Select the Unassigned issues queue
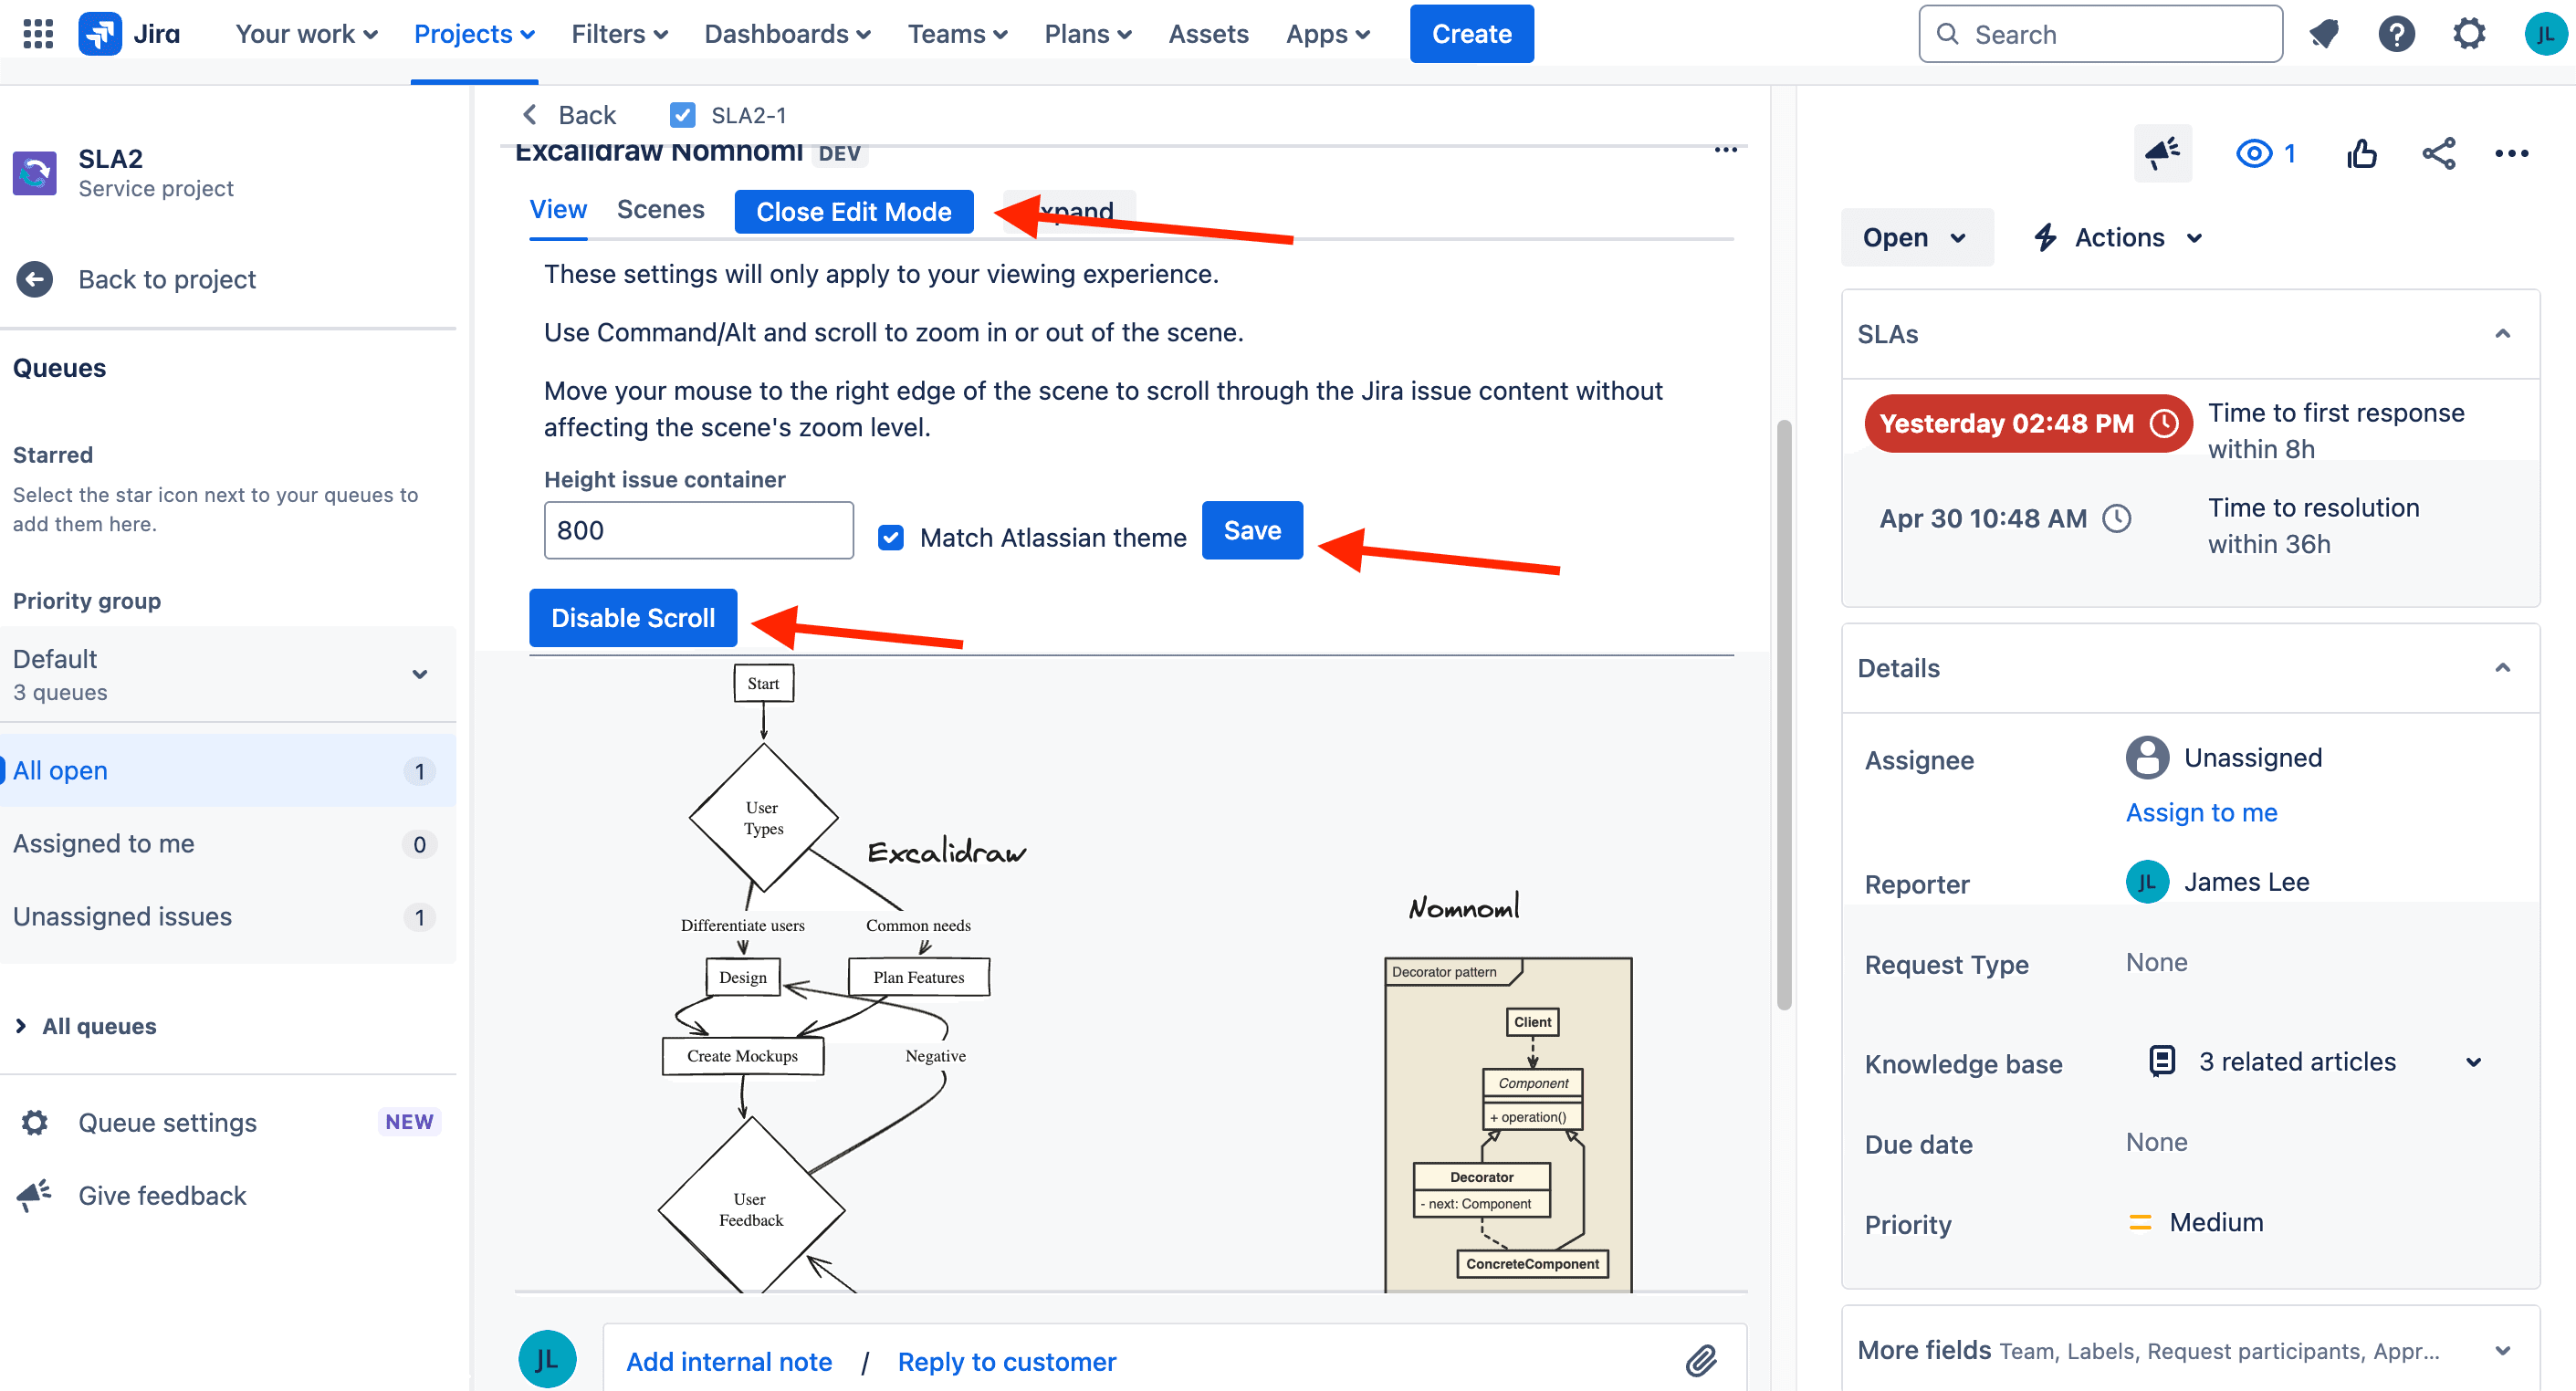Image resolution: width=2576 pixels, height=1391 pixels. [228, 916]
